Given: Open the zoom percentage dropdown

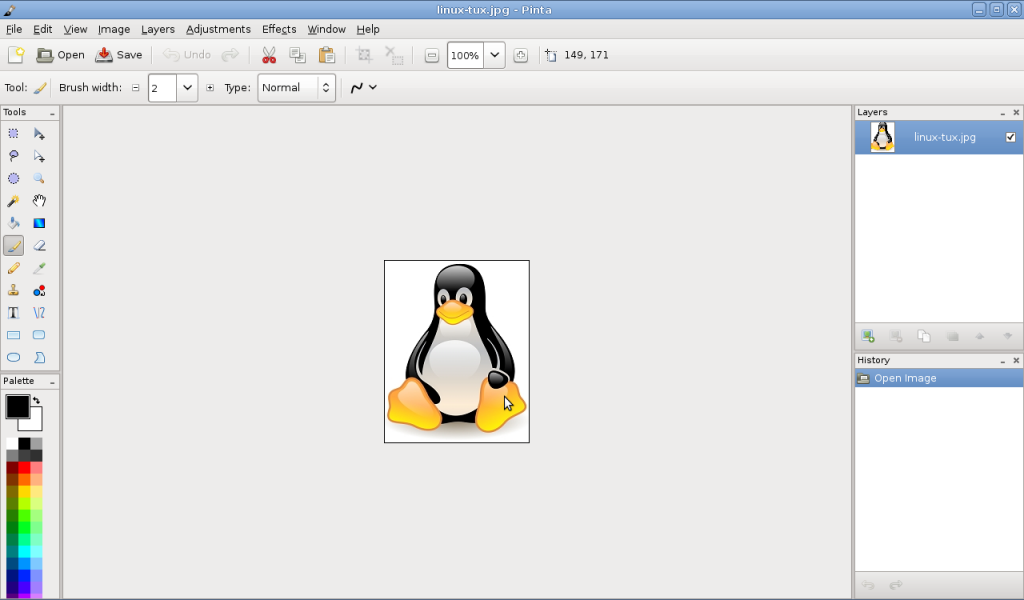Looking at the screenshot, I should [x=494, y=55].
